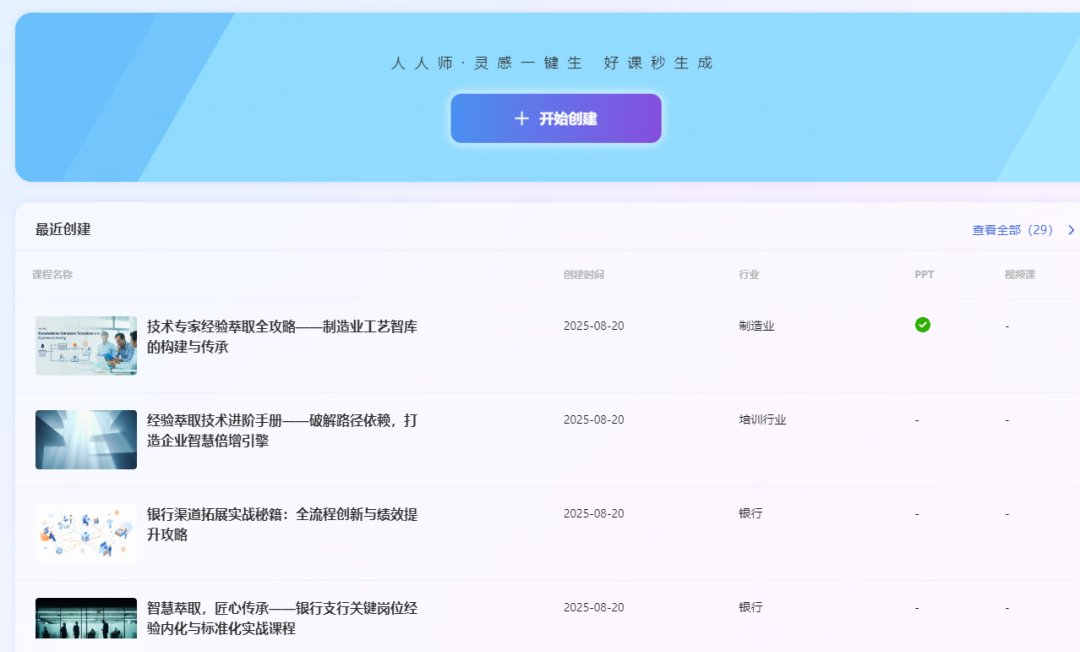Click thumbnail of the 经验萃取技术进阶手册 course
1080x652 pixels.
(x=86, y=439)
